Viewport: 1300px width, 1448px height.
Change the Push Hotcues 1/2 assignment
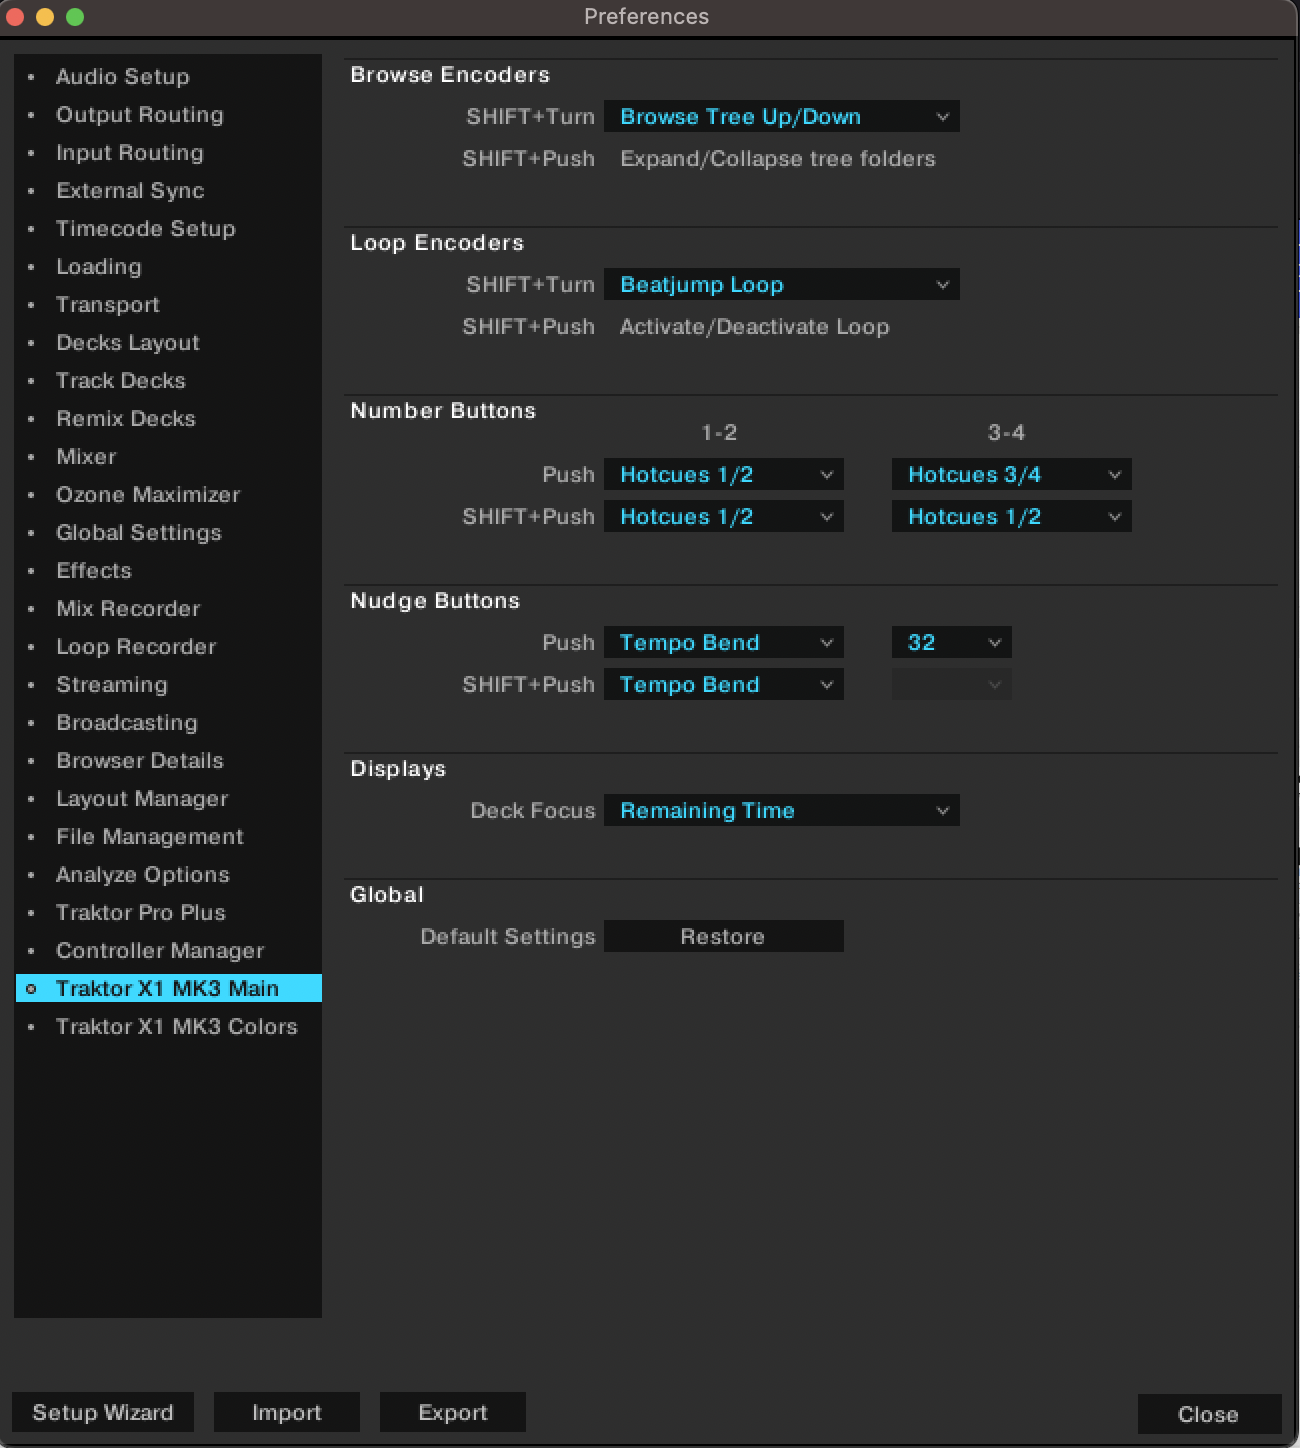723,474
